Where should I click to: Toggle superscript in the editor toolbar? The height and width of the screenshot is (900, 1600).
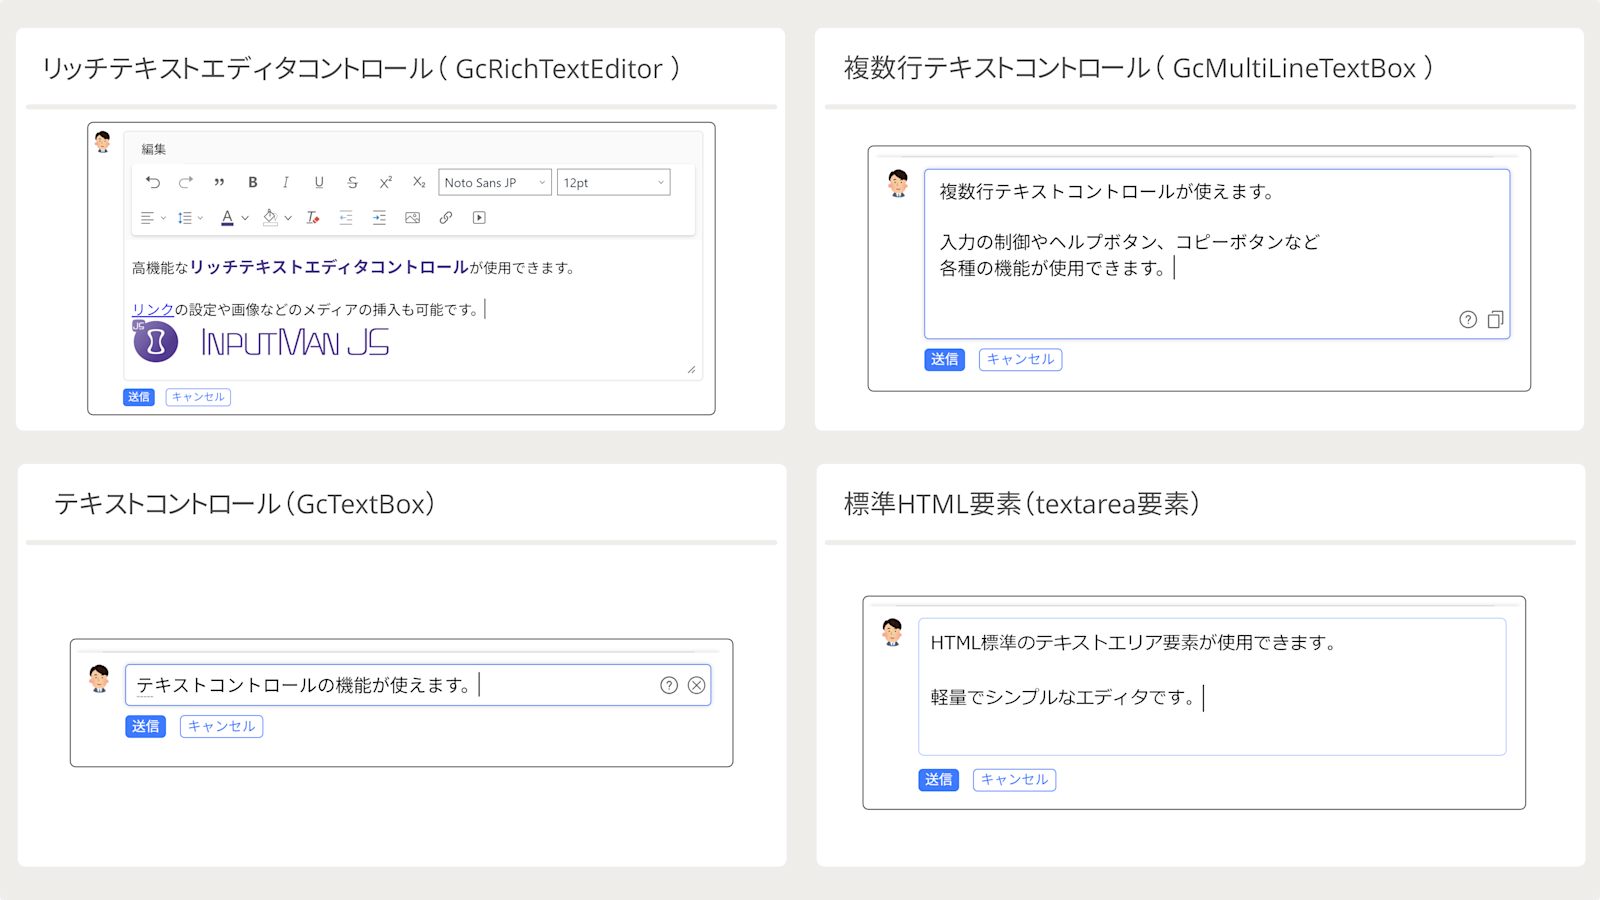coord(386,182)
